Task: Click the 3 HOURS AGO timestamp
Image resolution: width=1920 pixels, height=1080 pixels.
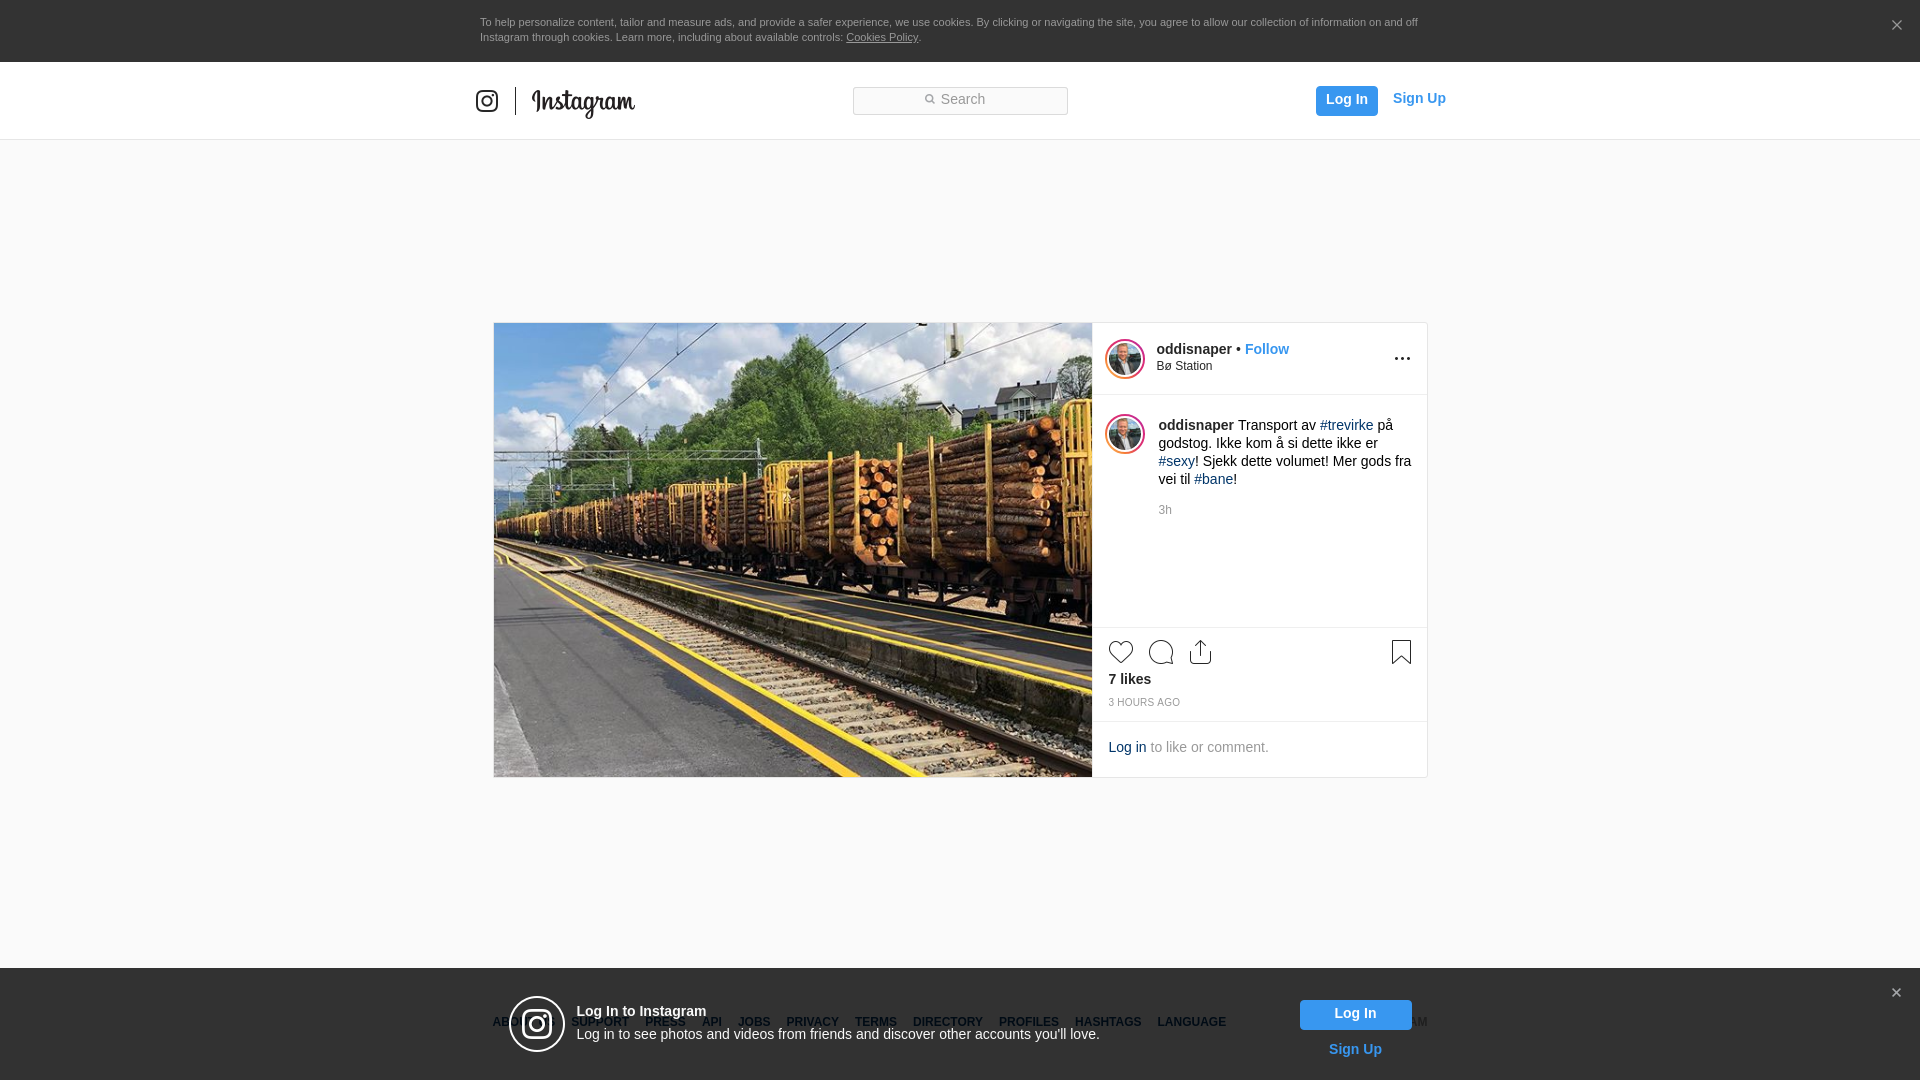Action: 1144,703
